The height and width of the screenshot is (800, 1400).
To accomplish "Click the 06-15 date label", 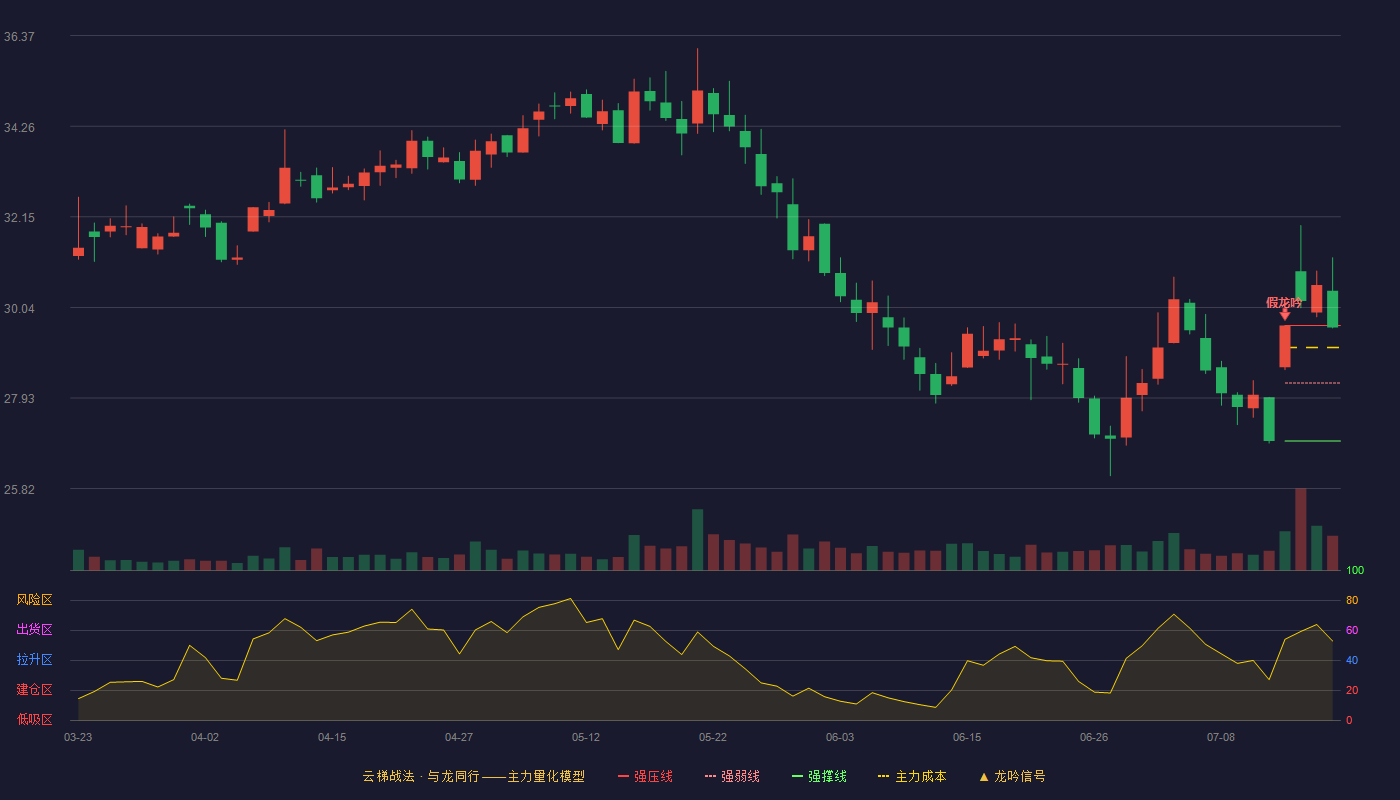I will tap(967, 737).
